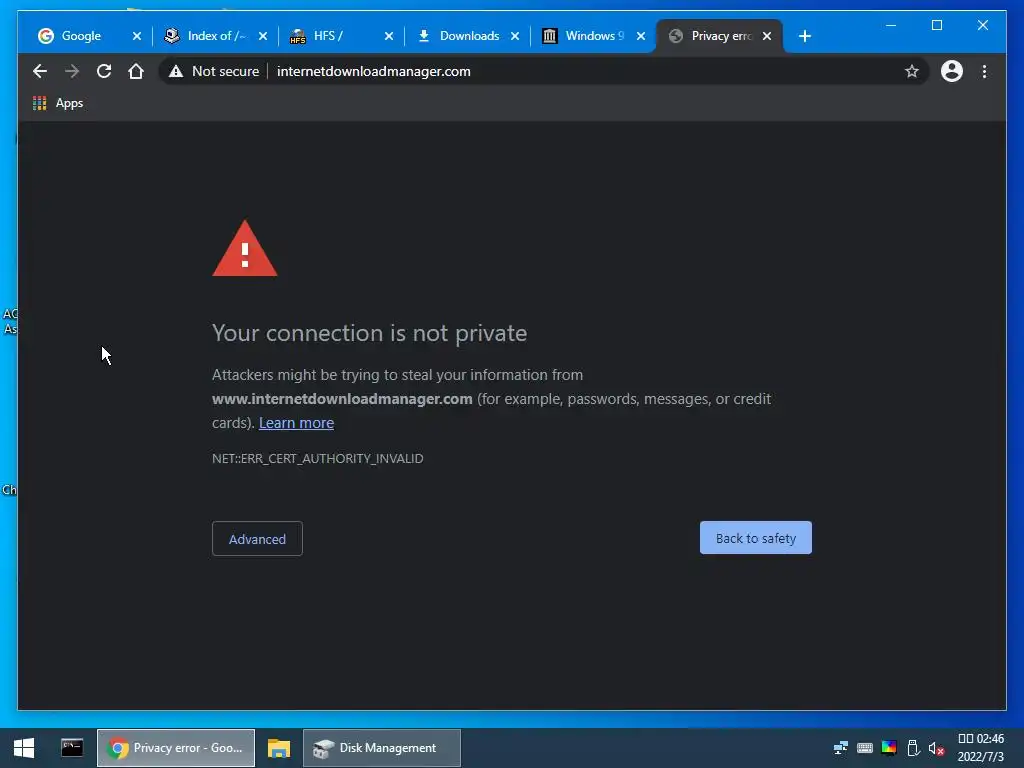Click the muted volume tray icon
This screenshot has height=768, width=1024.
(x=936, y=748)
